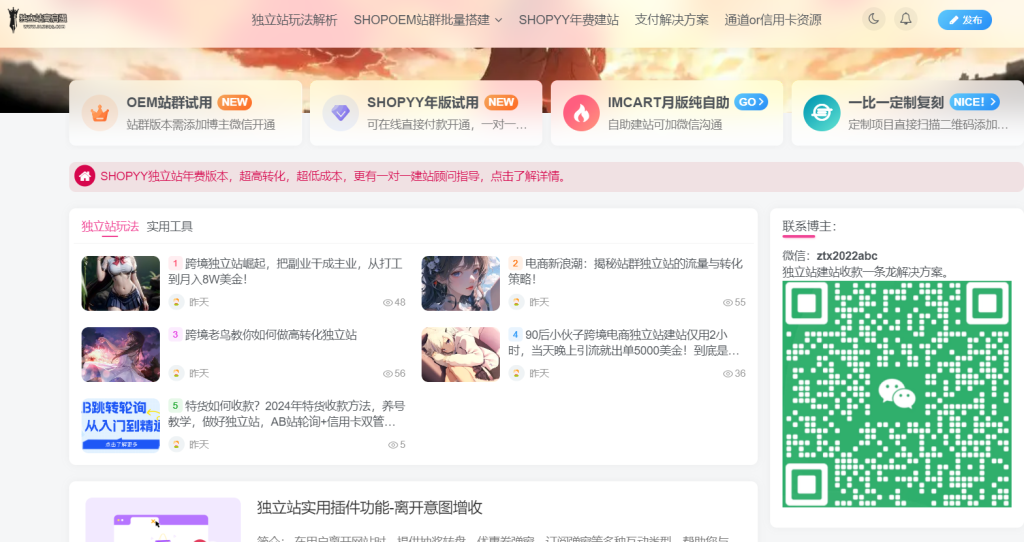The height and width of the screenshot is (542, 1024).
Task: Open 支付解决方案 menu item
Action: click(x=671, y=20)
